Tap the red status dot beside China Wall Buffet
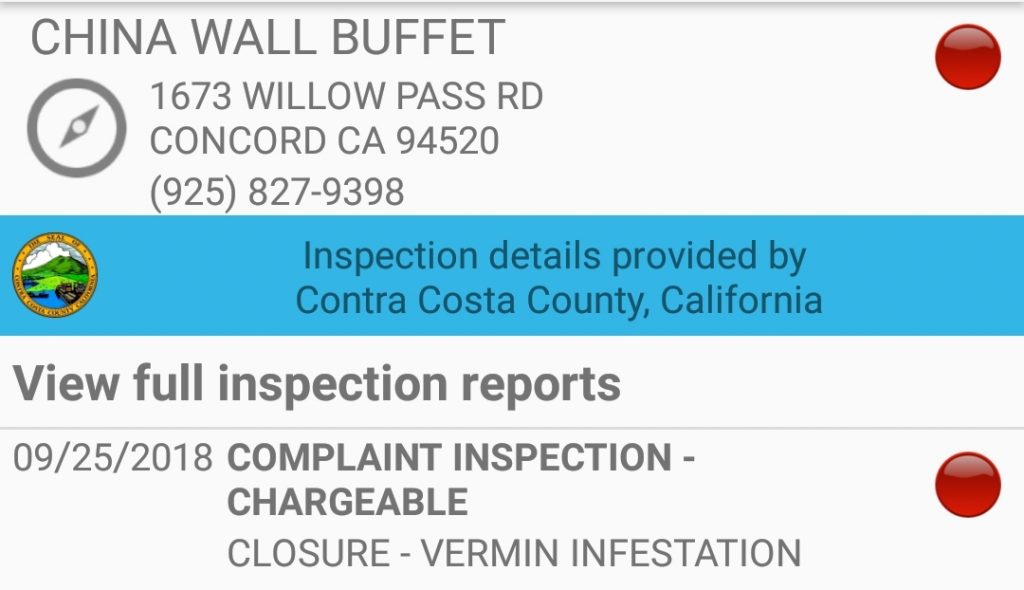1024x590 pixels. [967, 57]
